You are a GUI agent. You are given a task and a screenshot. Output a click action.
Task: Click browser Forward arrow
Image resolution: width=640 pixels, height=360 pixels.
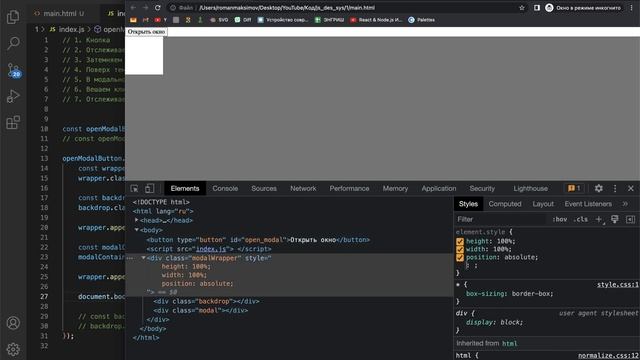coord(145,7)
